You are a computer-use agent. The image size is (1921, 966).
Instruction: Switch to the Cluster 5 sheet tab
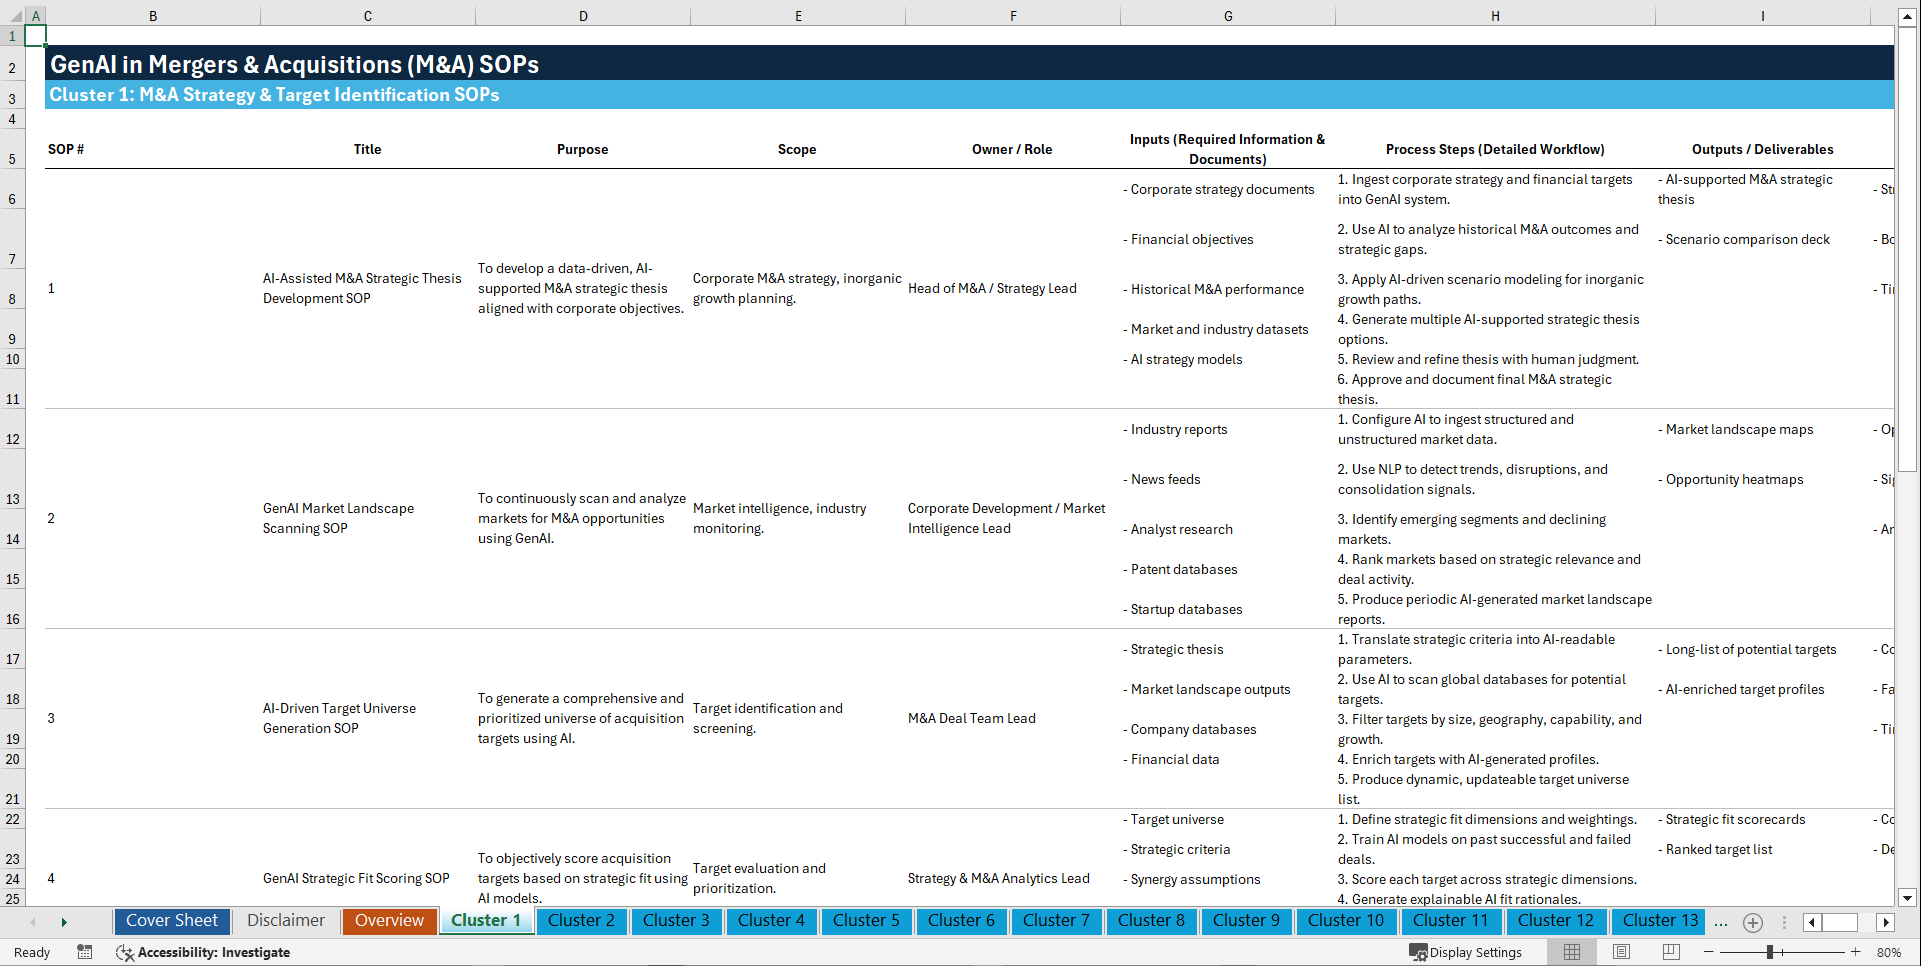[x=866, y=921]
